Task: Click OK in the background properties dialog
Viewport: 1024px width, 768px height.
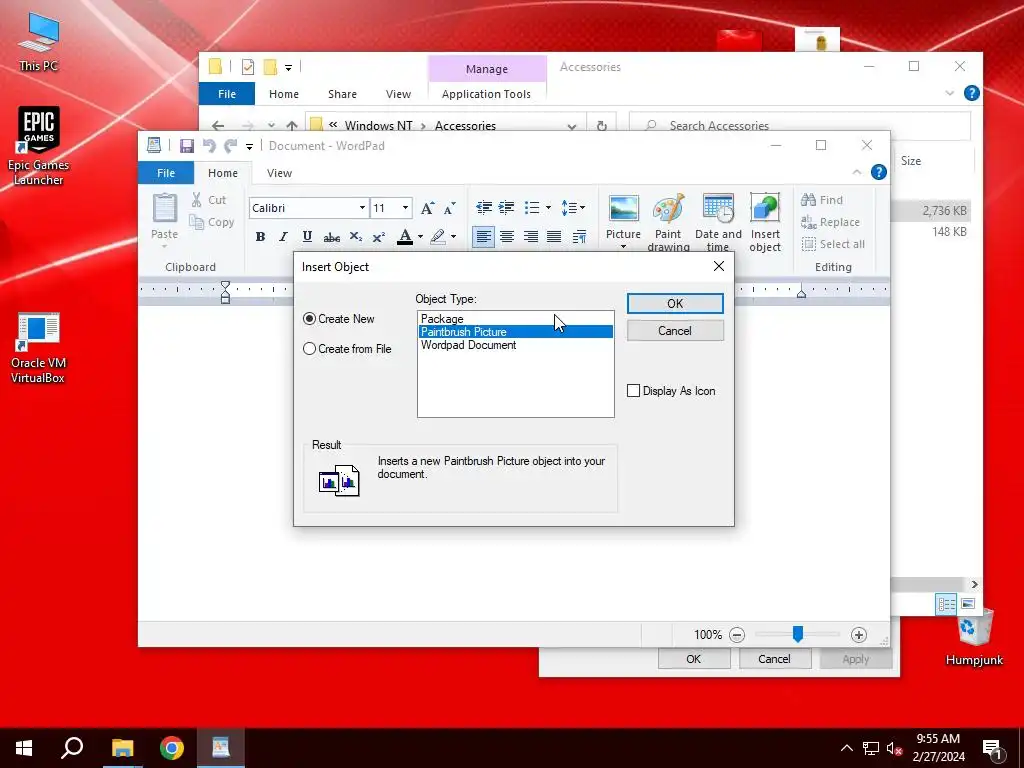Action: pyautogui.click(x=694, y=659)
